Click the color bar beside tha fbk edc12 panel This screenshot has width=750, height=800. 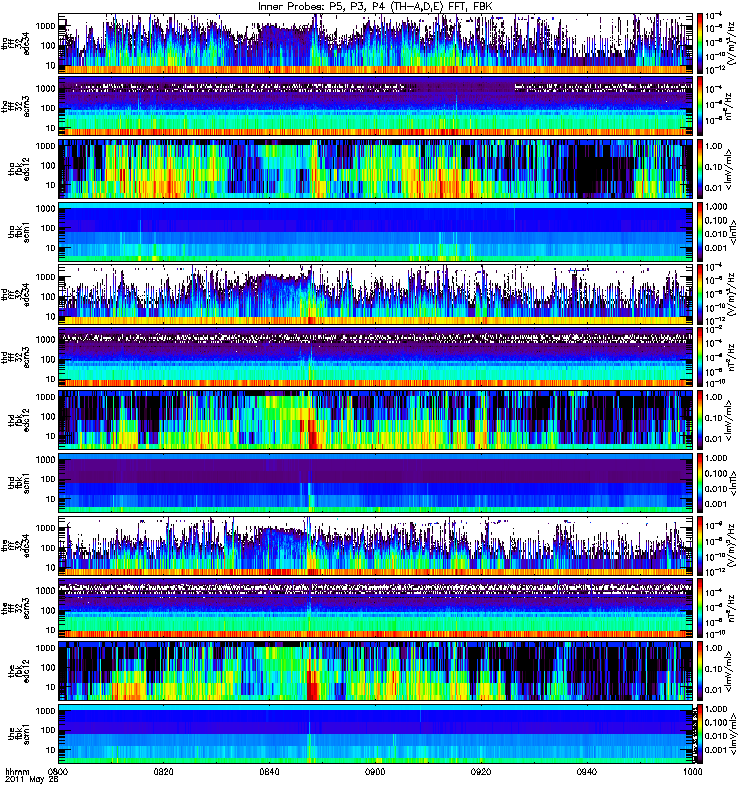699,169
